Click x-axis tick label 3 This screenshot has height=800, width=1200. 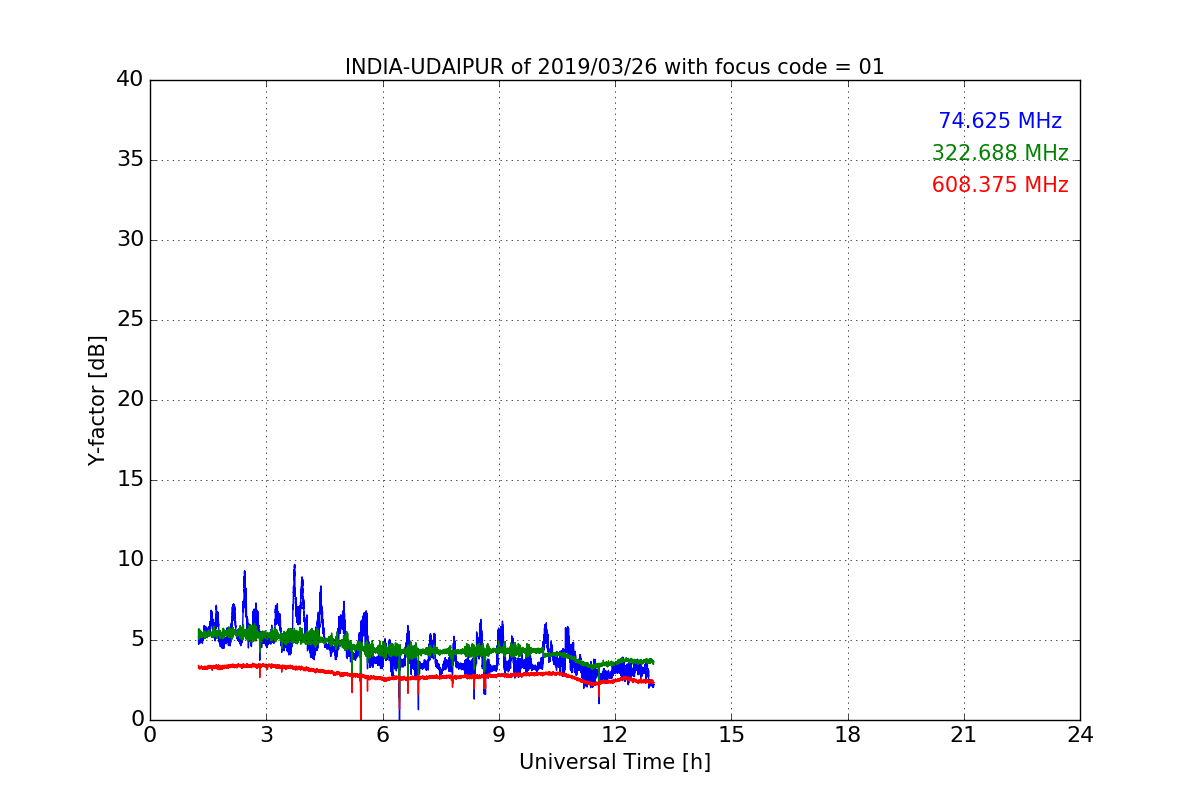[266, 735]
